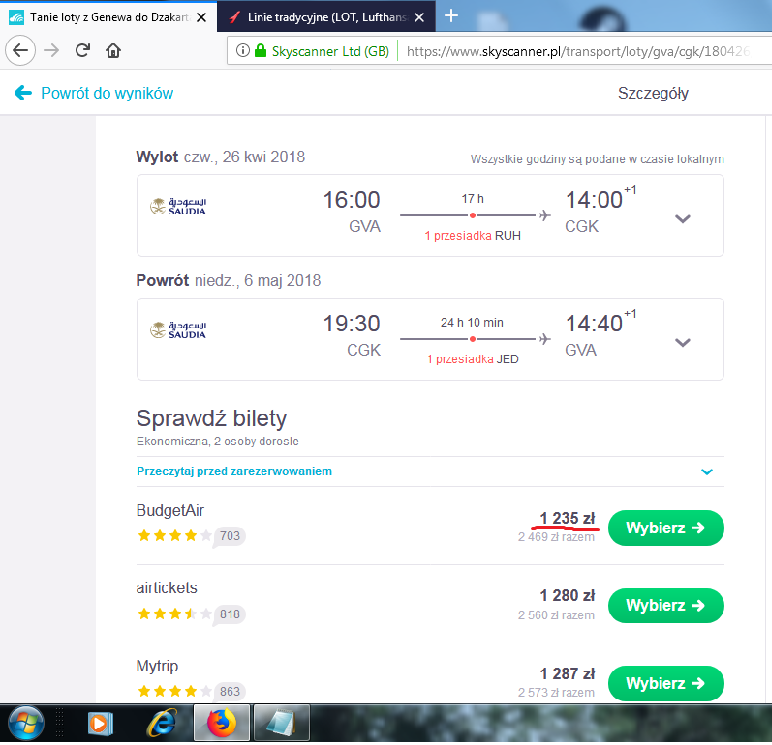This screenshot has width=772, height=745.
Task: Click the 'BudgetAir' provider name
Action: point(170,511)
